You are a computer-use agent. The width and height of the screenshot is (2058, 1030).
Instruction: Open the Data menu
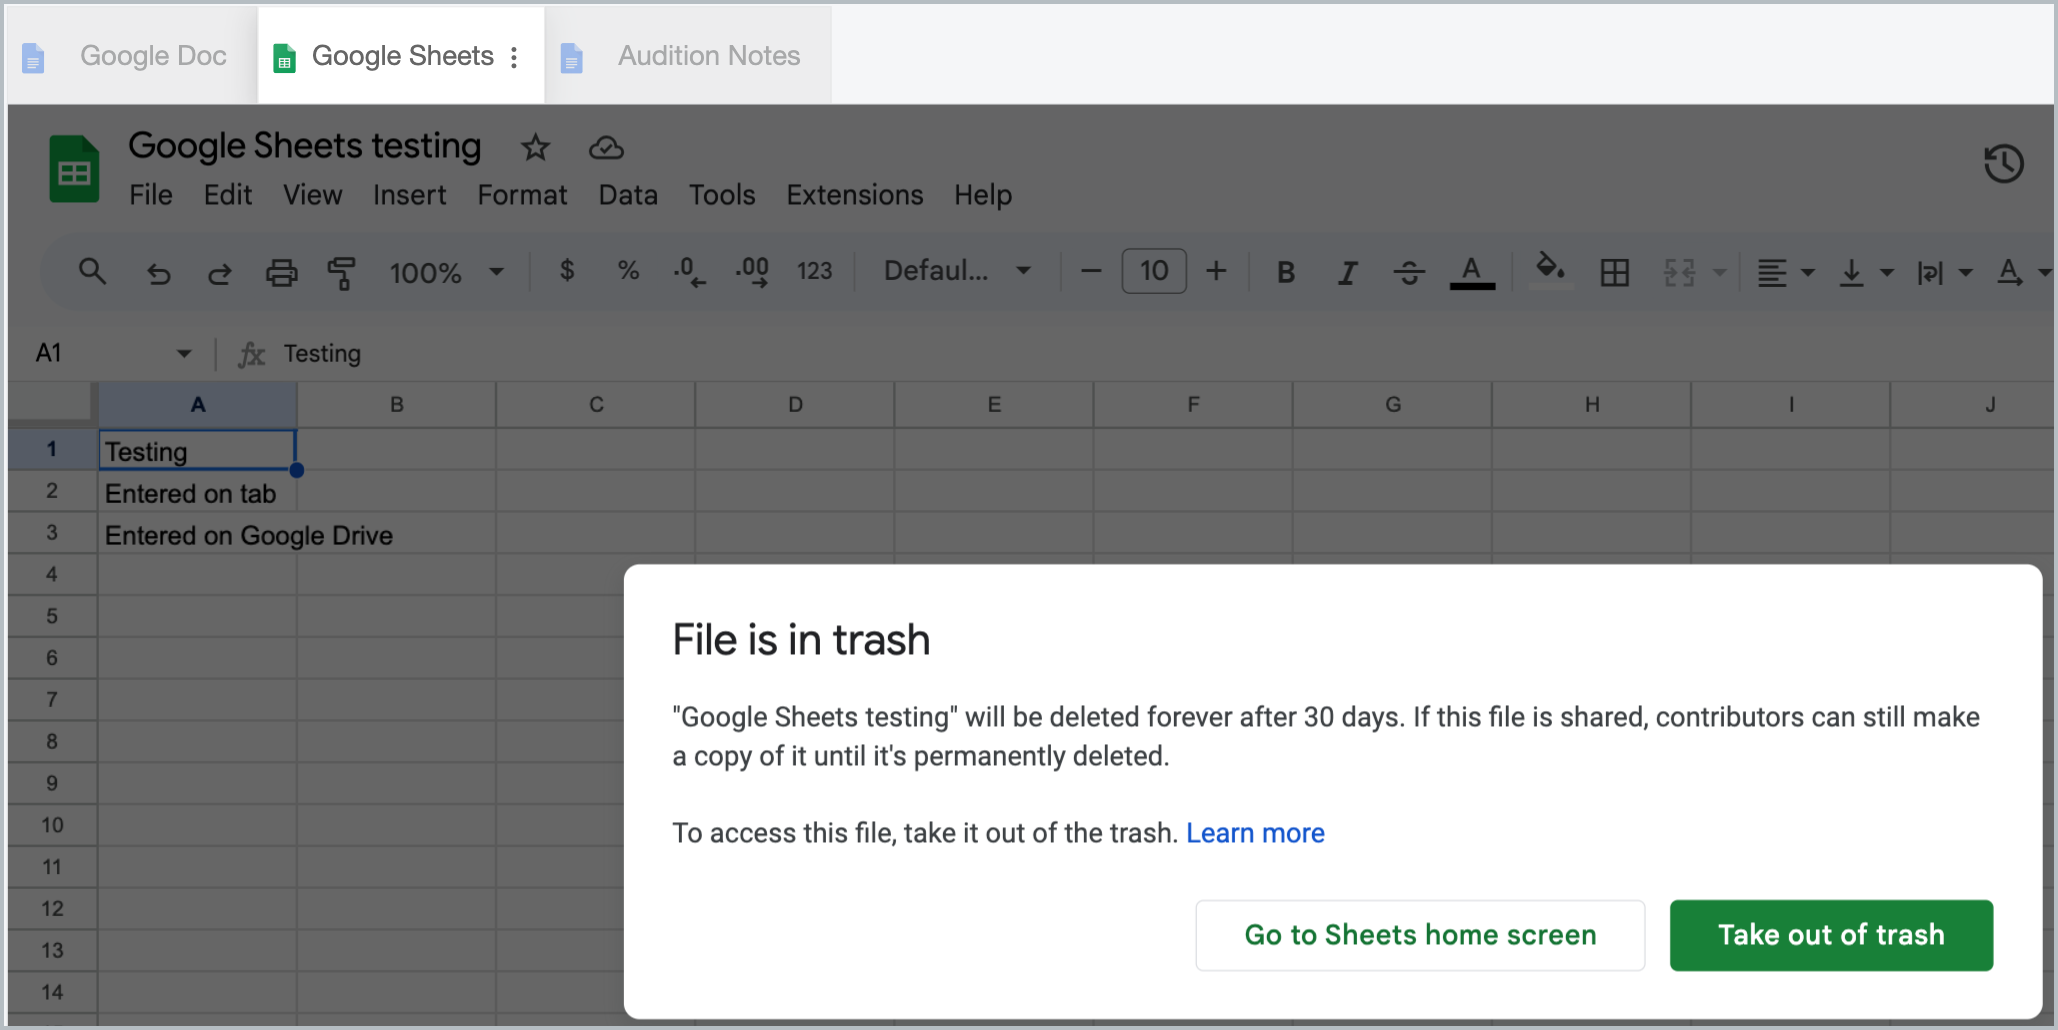pos(628,195)
